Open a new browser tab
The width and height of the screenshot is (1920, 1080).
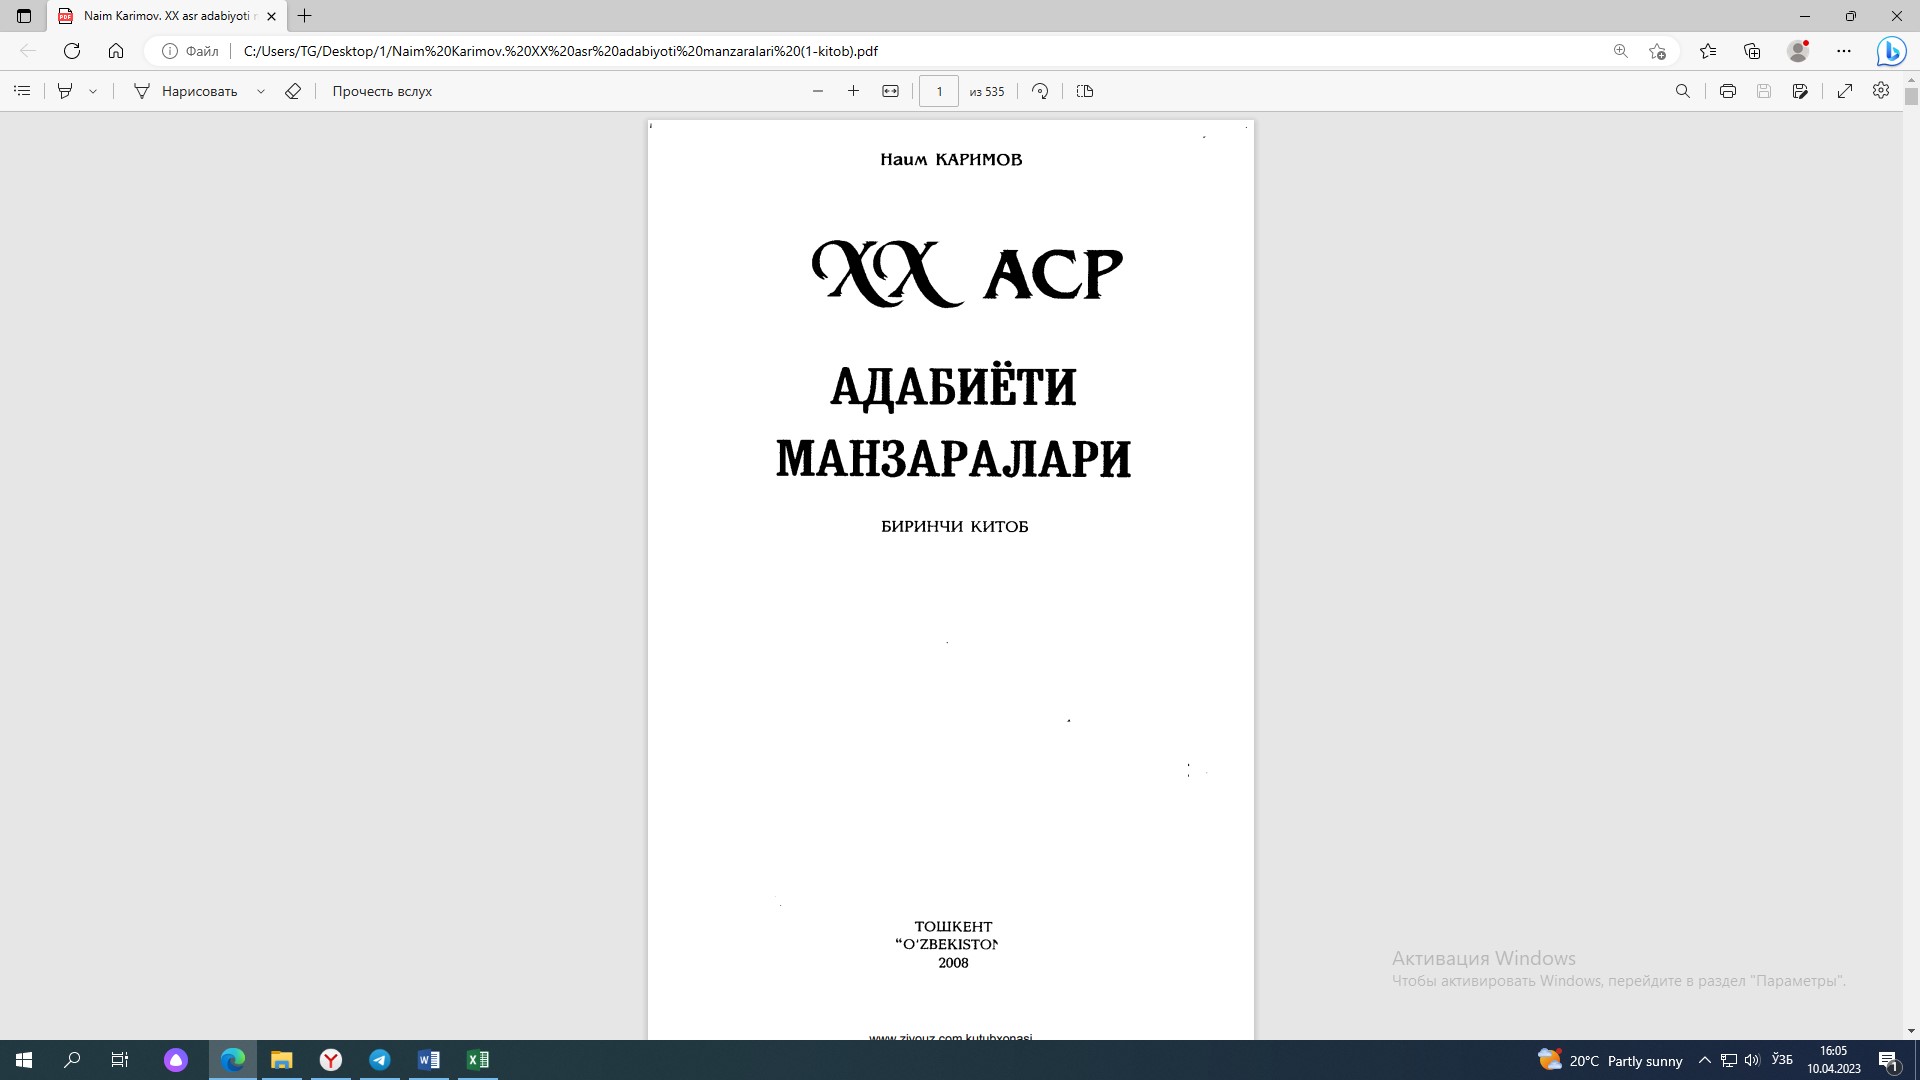(305, 16)
